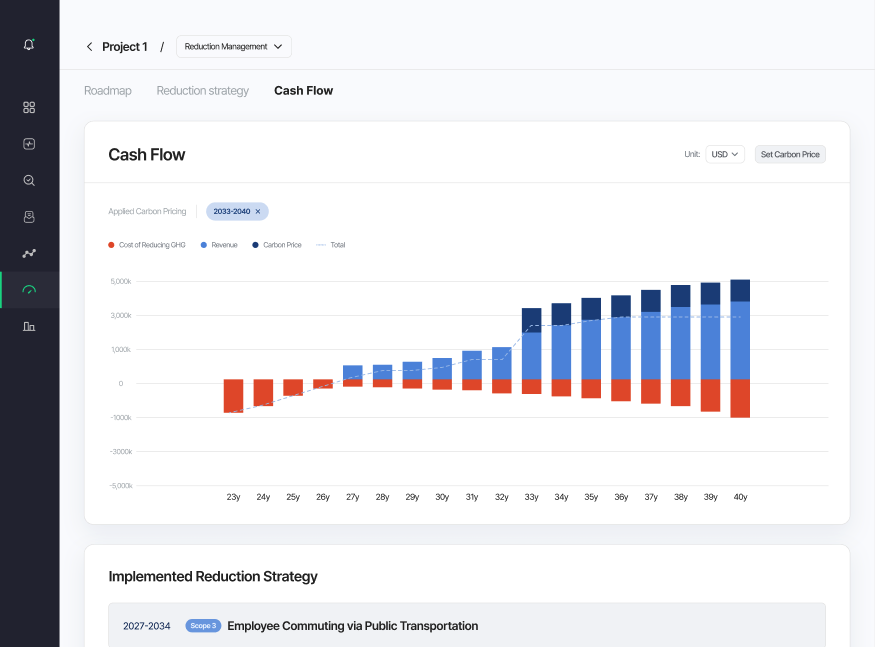Click the Applied Carbon Pricing label

147,212
